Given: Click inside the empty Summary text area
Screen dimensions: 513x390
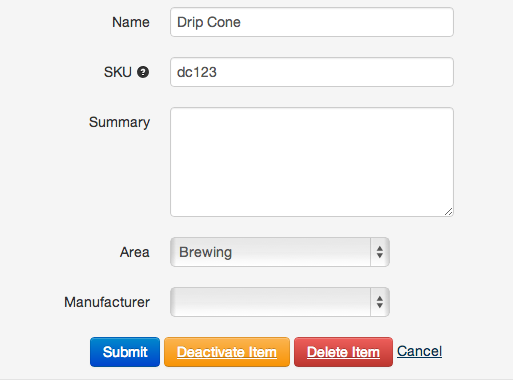Looking at the screenshot, I should (x=312, y=162).
